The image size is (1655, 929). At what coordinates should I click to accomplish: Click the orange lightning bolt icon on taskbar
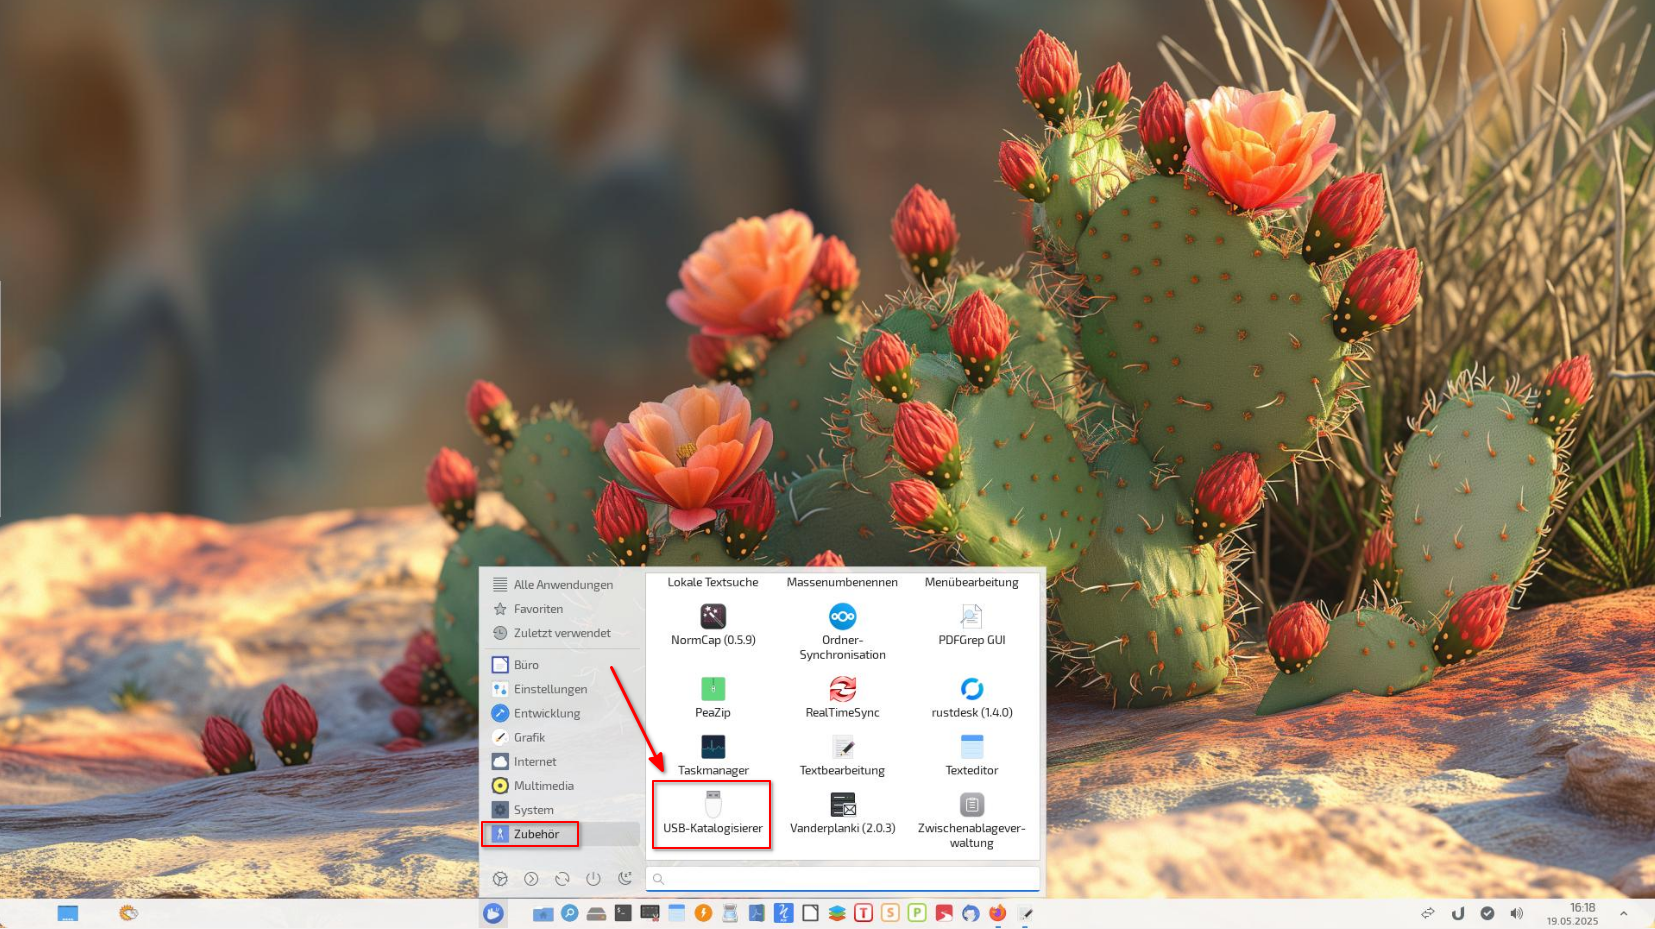703,913
